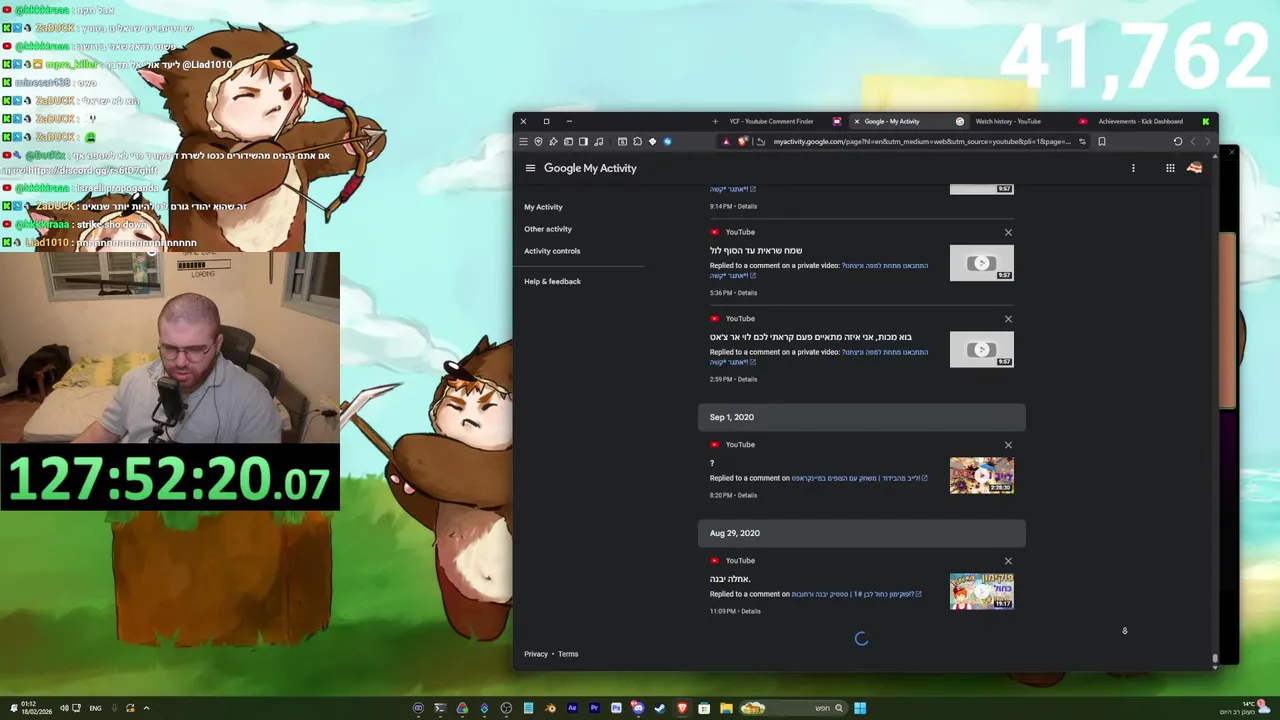Select Other activity in the sidebar

coord(548,229)
